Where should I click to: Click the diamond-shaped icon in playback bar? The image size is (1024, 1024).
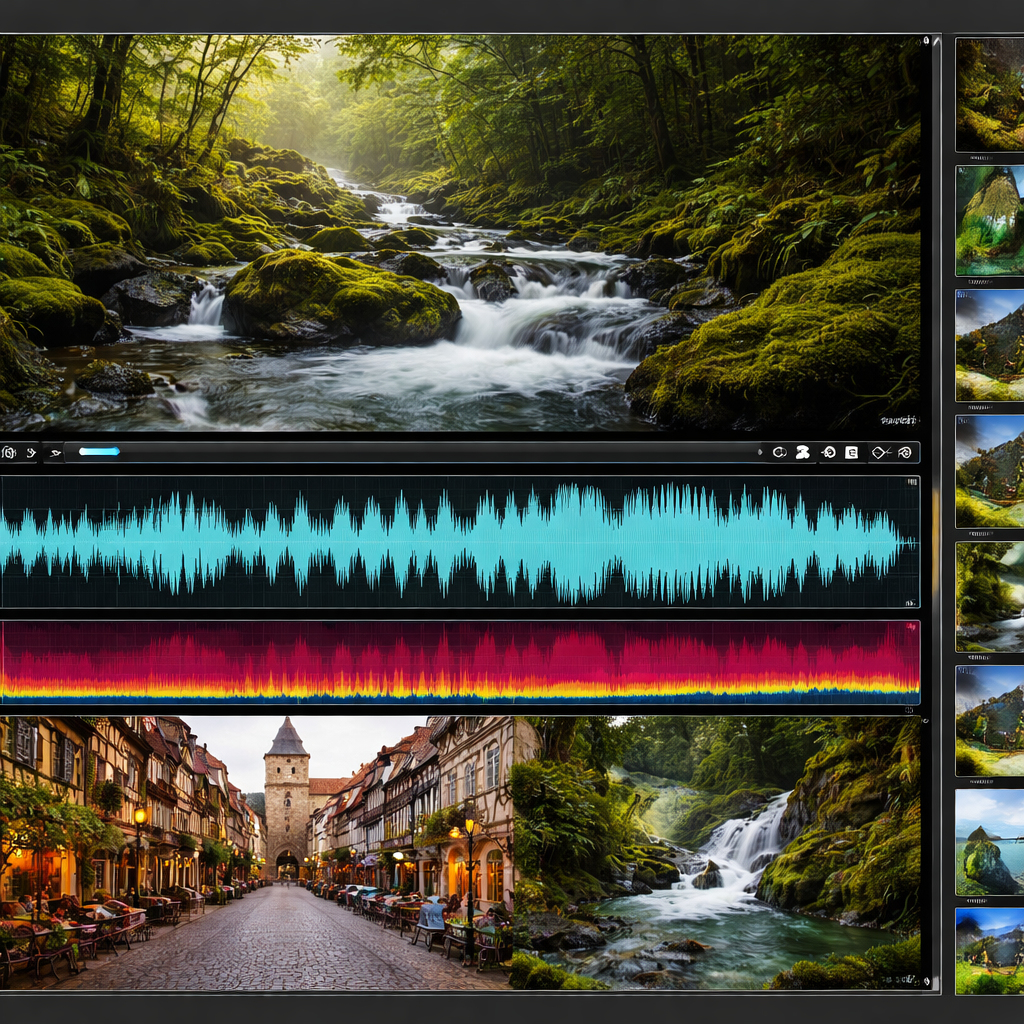pos(879,453)
